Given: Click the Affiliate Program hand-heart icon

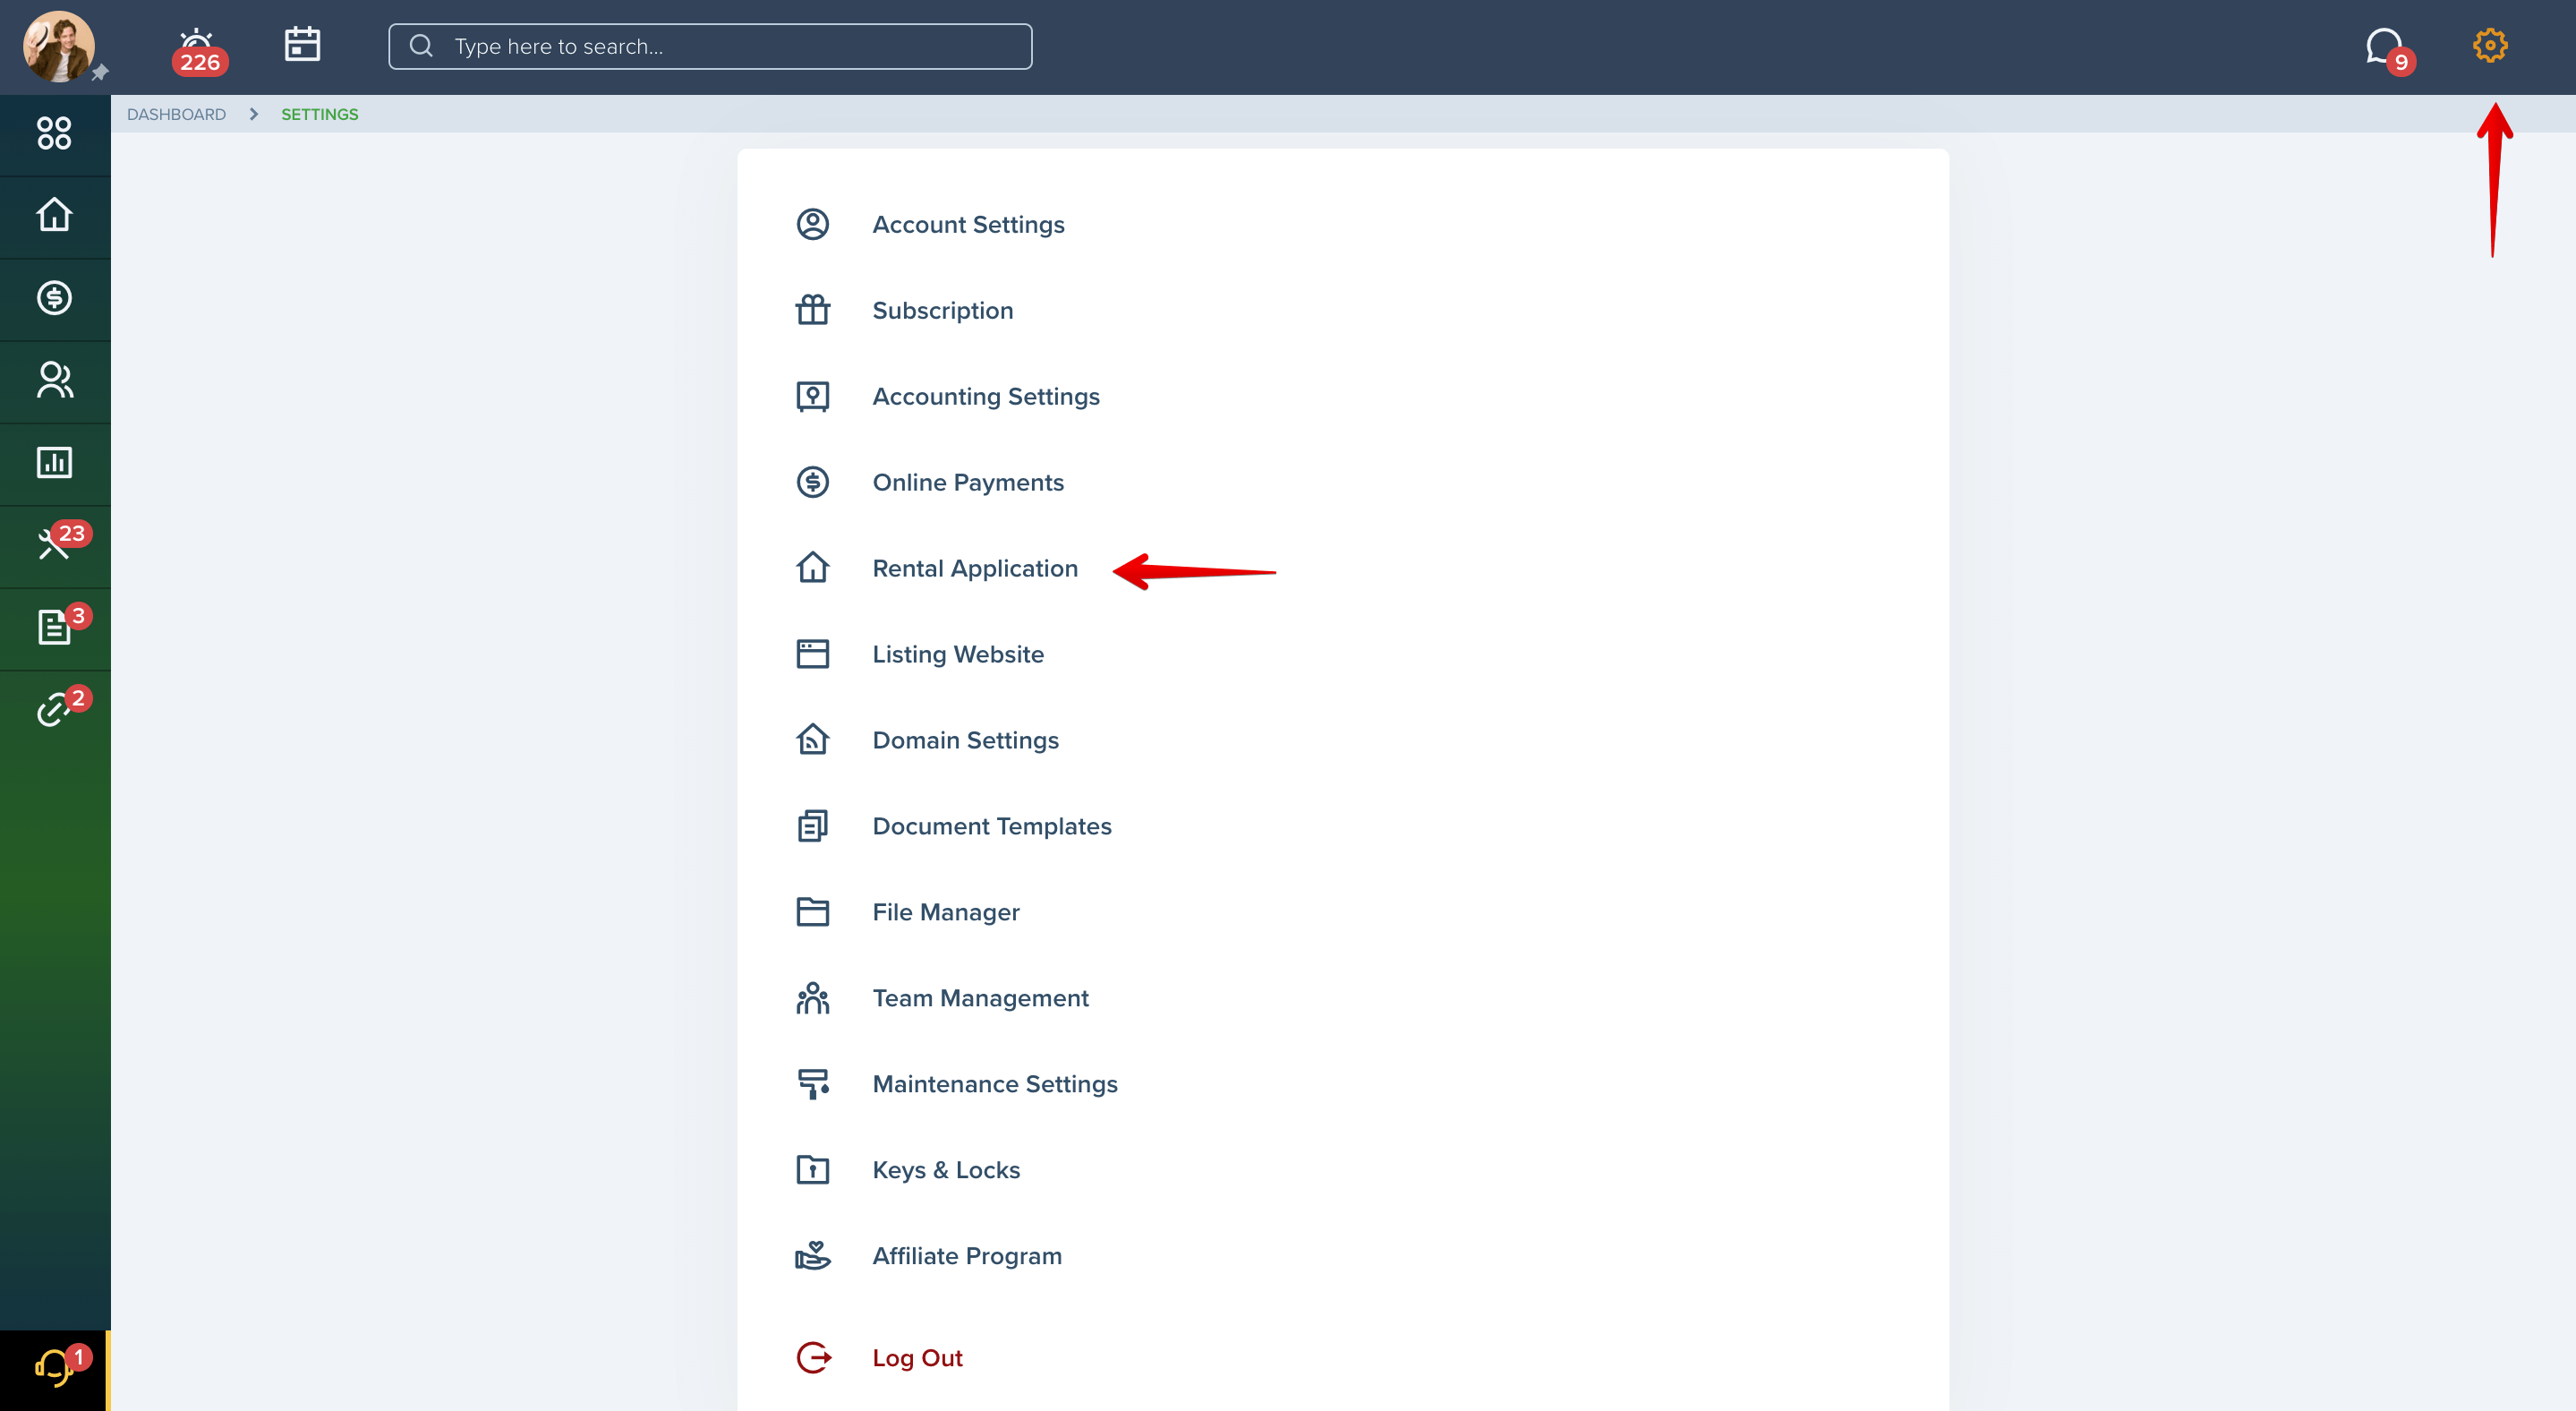Looking at the screenshot, I should (x=812, y=1255).
